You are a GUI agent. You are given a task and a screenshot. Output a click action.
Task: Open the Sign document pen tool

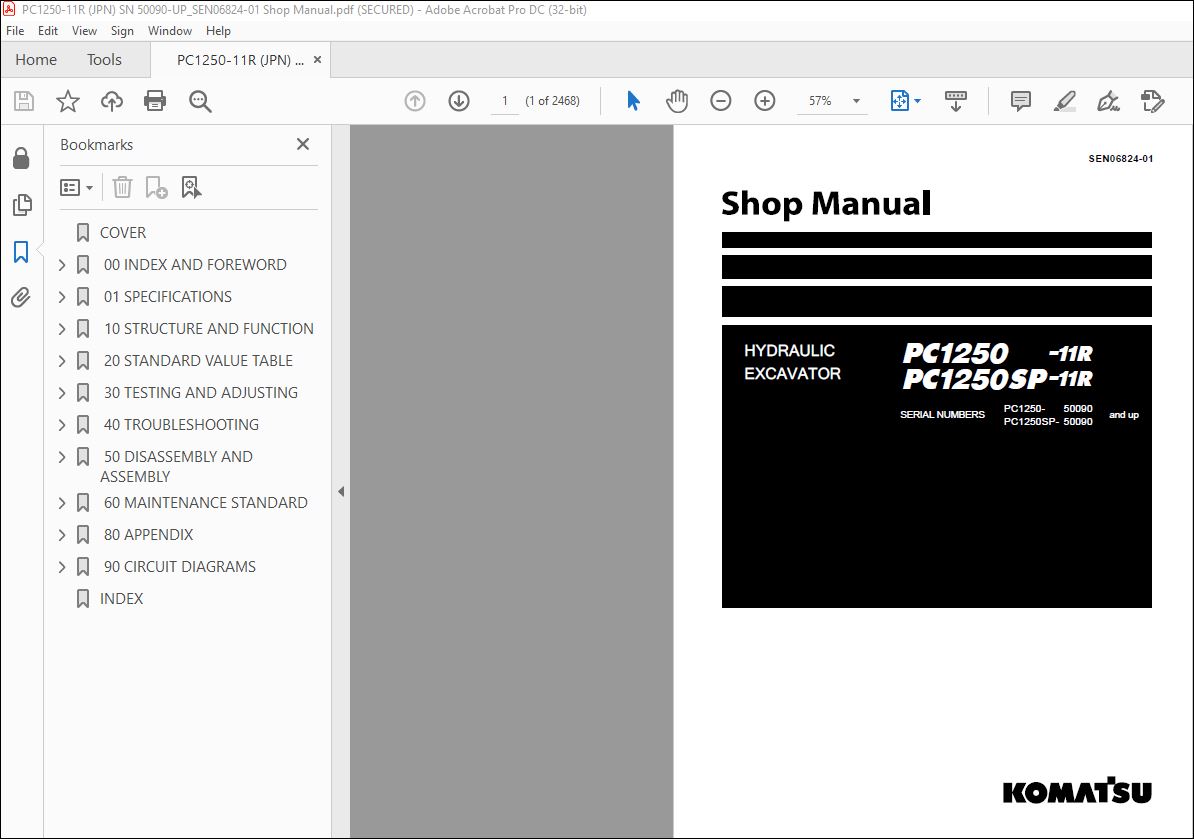coord(1108,101)
